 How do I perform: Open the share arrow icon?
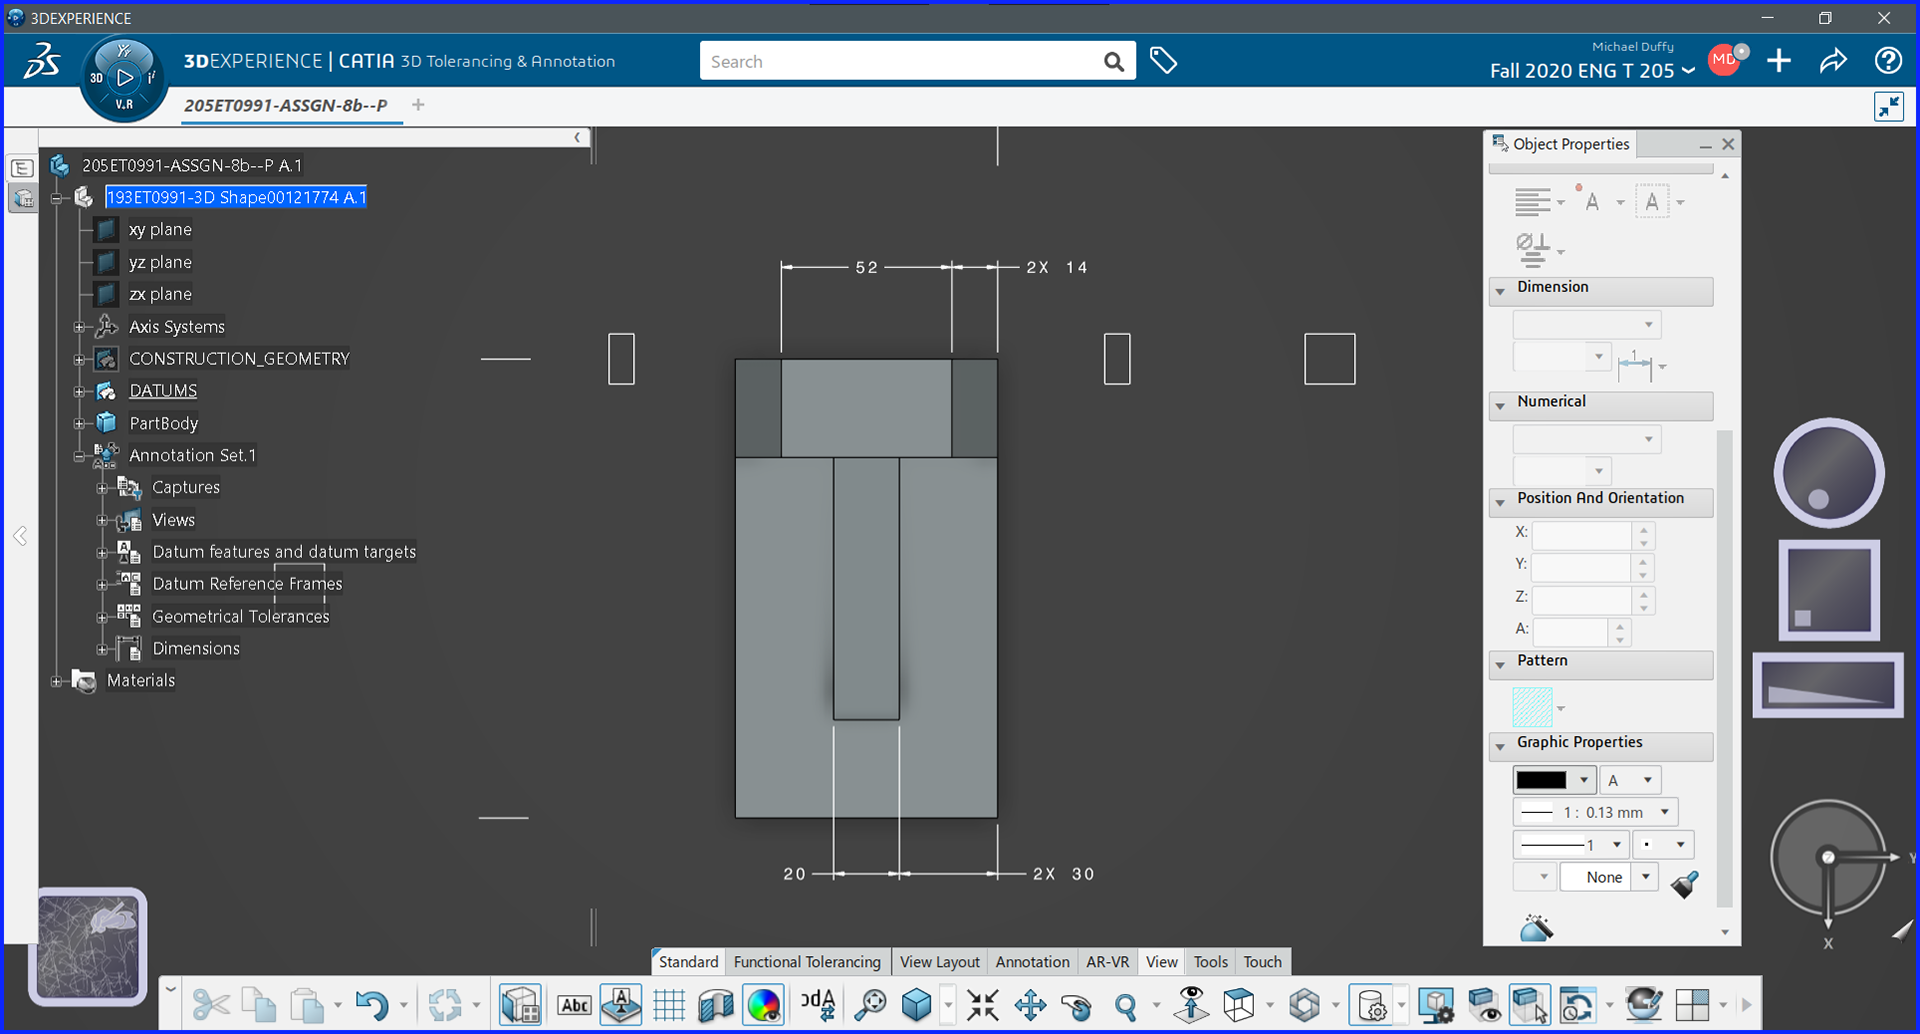[x=1833, y=61]
